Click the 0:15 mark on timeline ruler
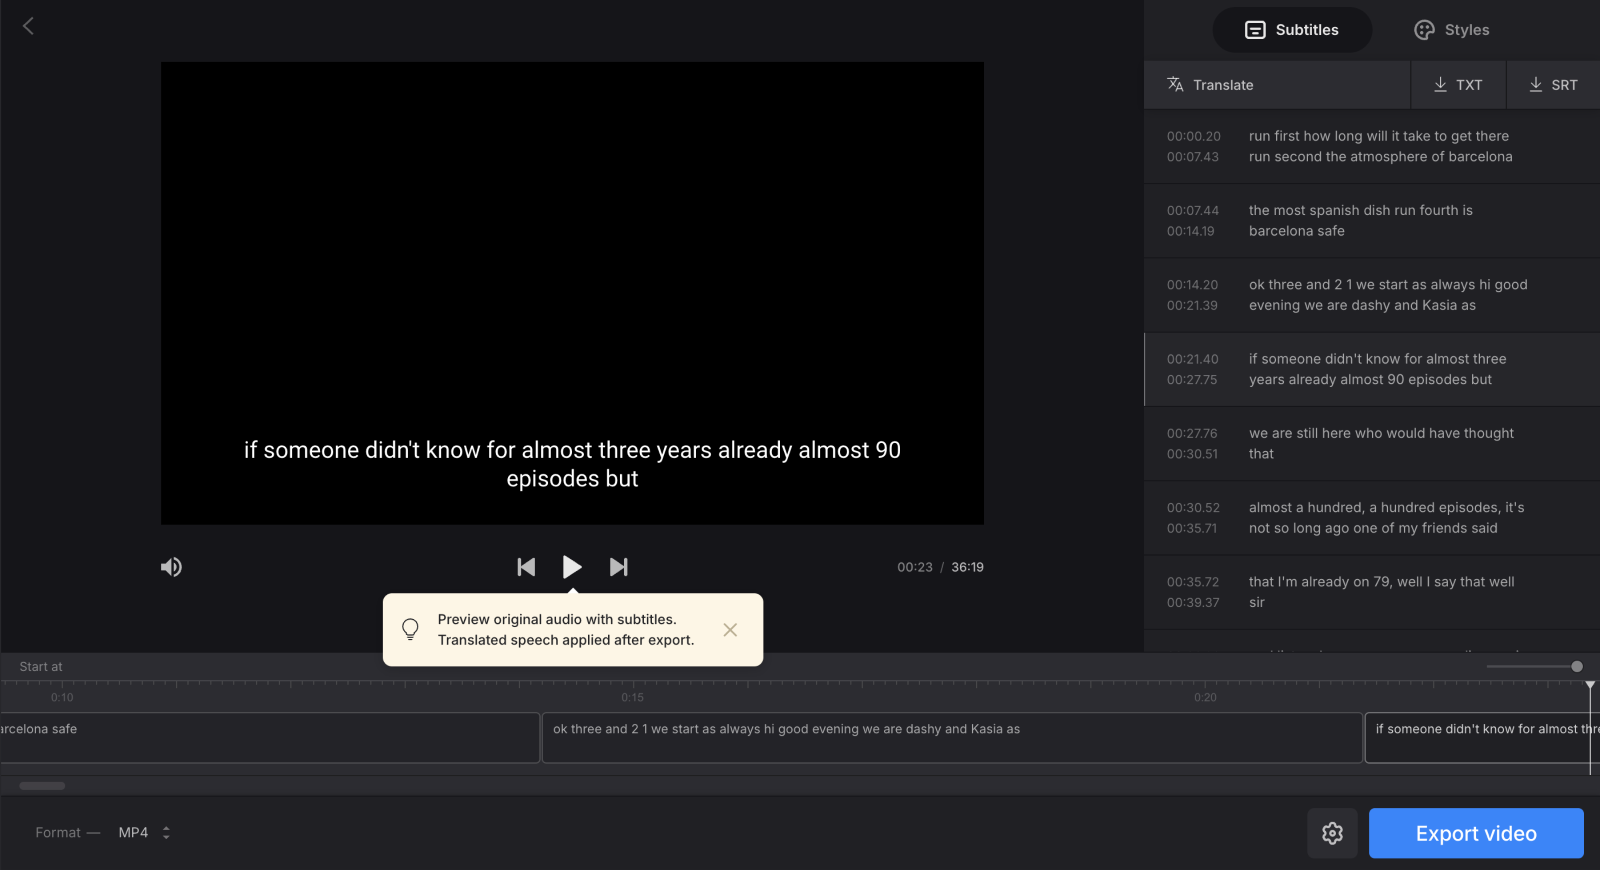 tap(632, 698)
